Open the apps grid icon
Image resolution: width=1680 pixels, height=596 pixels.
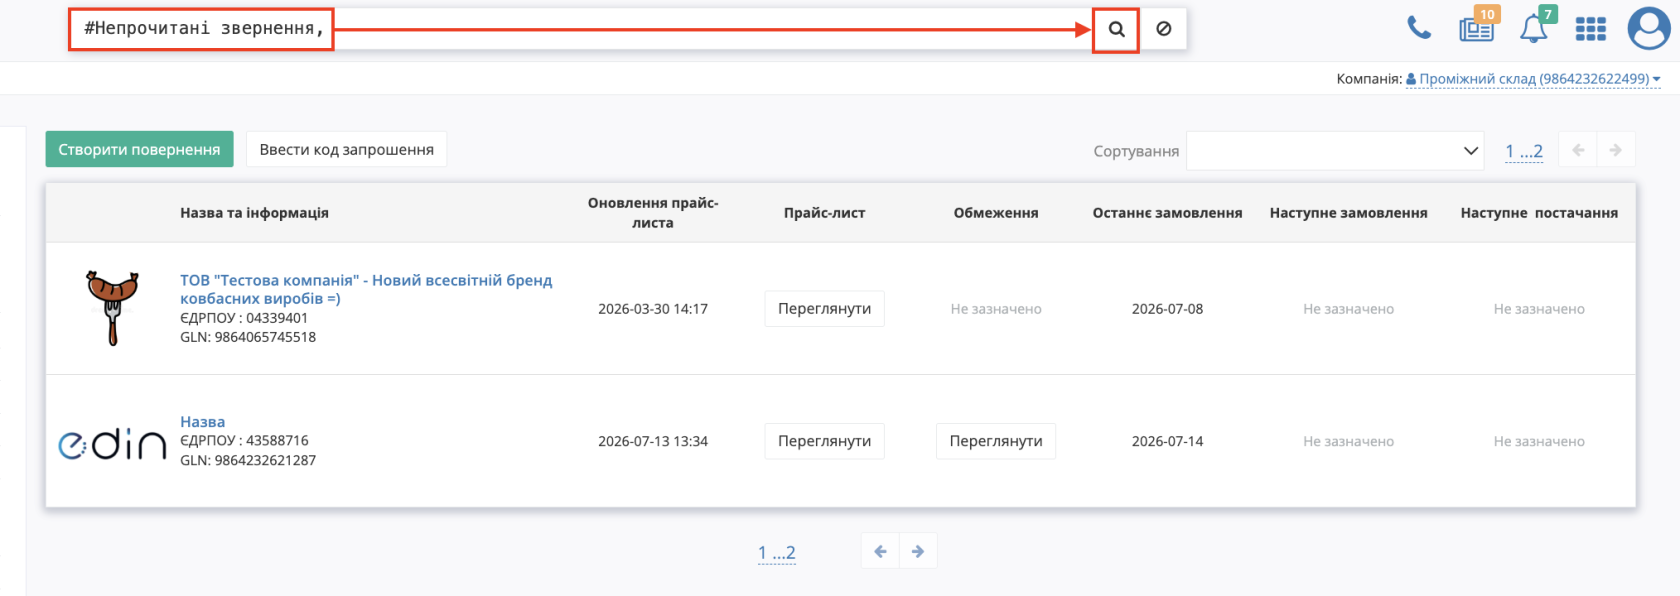(1590, 29)
